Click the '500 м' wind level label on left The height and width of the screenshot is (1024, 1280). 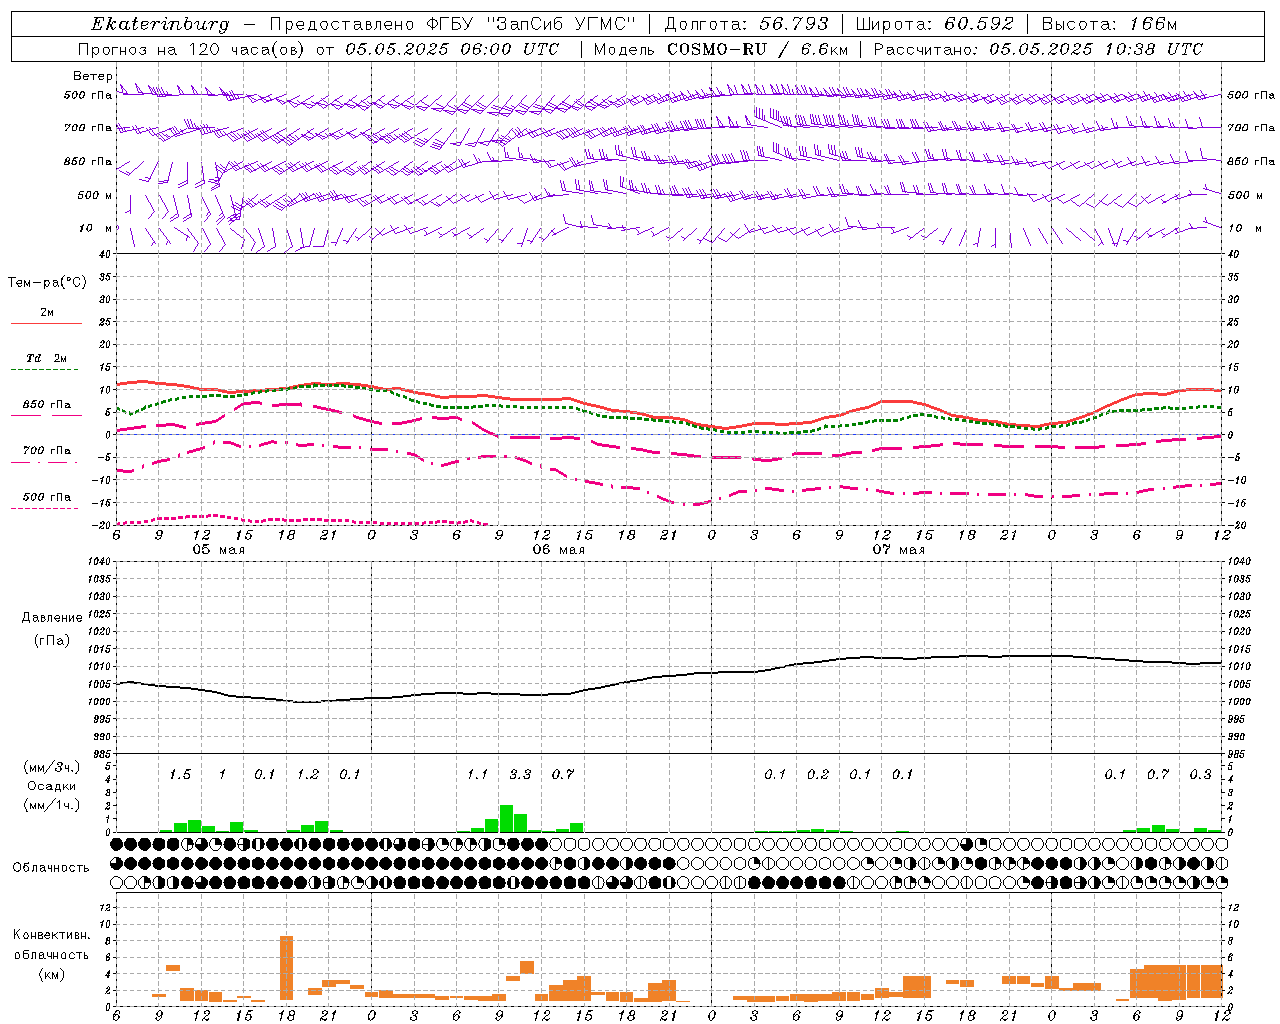click(x=96, y=195)
